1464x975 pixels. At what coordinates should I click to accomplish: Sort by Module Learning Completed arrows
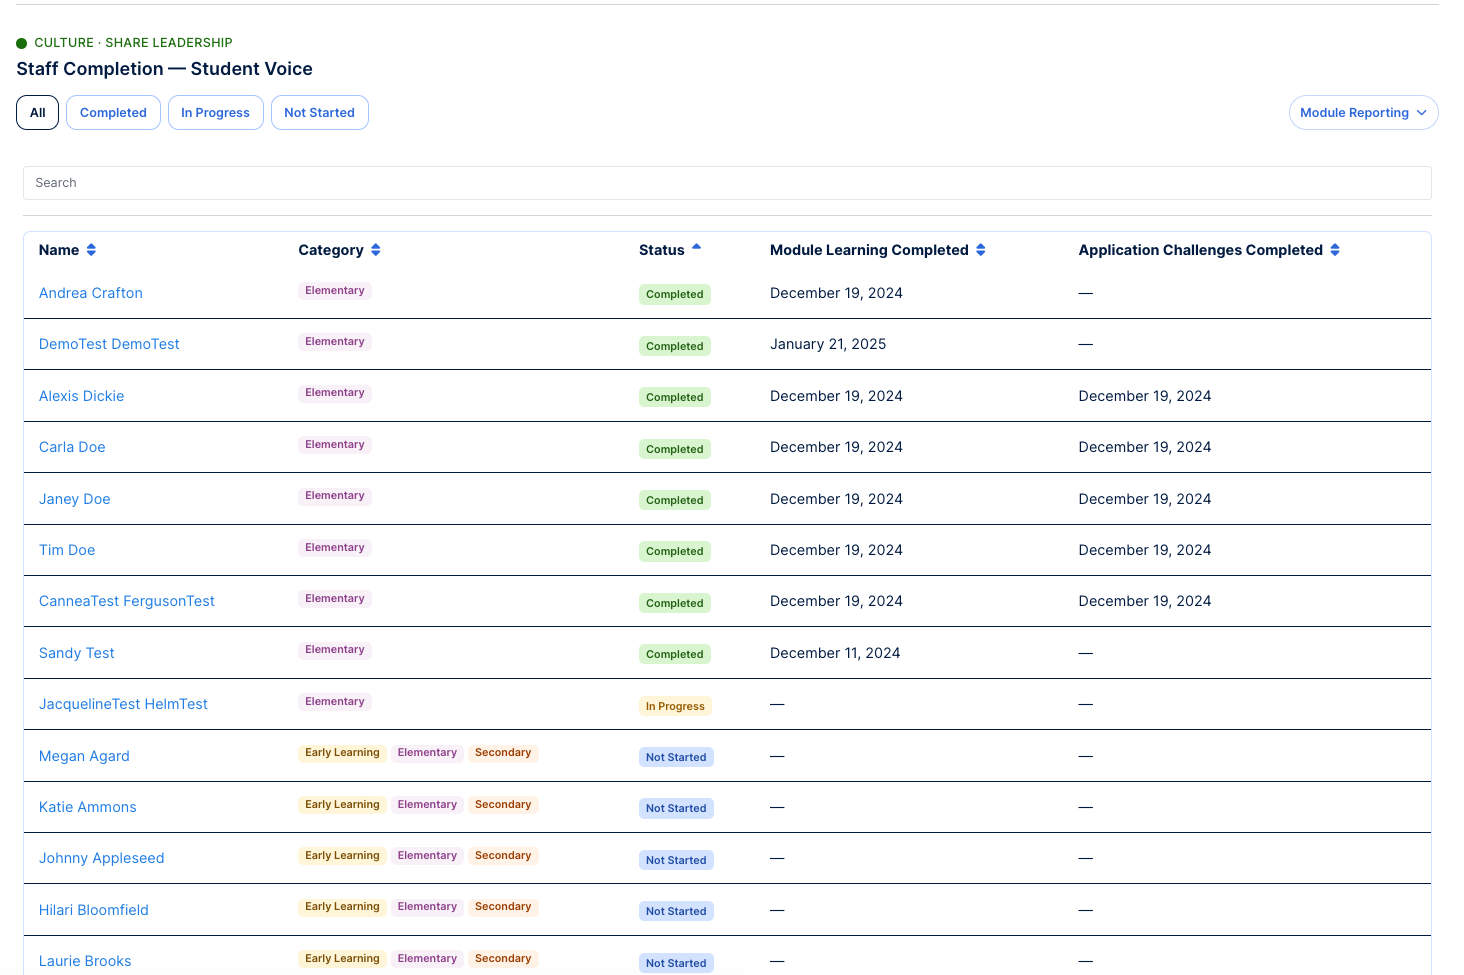click(x=981, y=250)
